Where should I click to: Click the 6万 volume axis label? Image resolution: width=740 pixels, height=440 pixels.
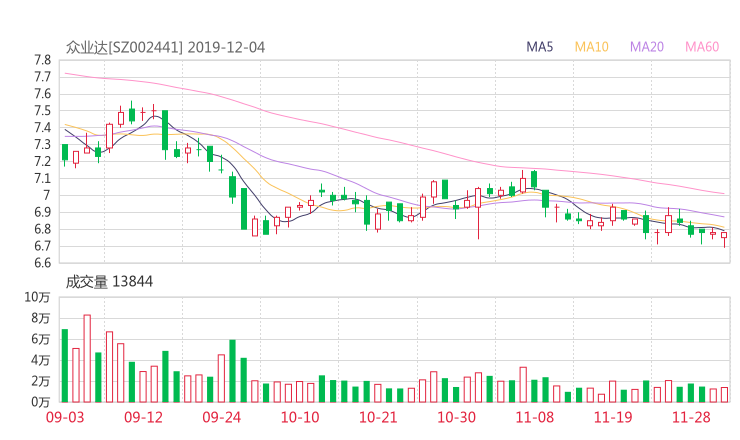(41, 339)
